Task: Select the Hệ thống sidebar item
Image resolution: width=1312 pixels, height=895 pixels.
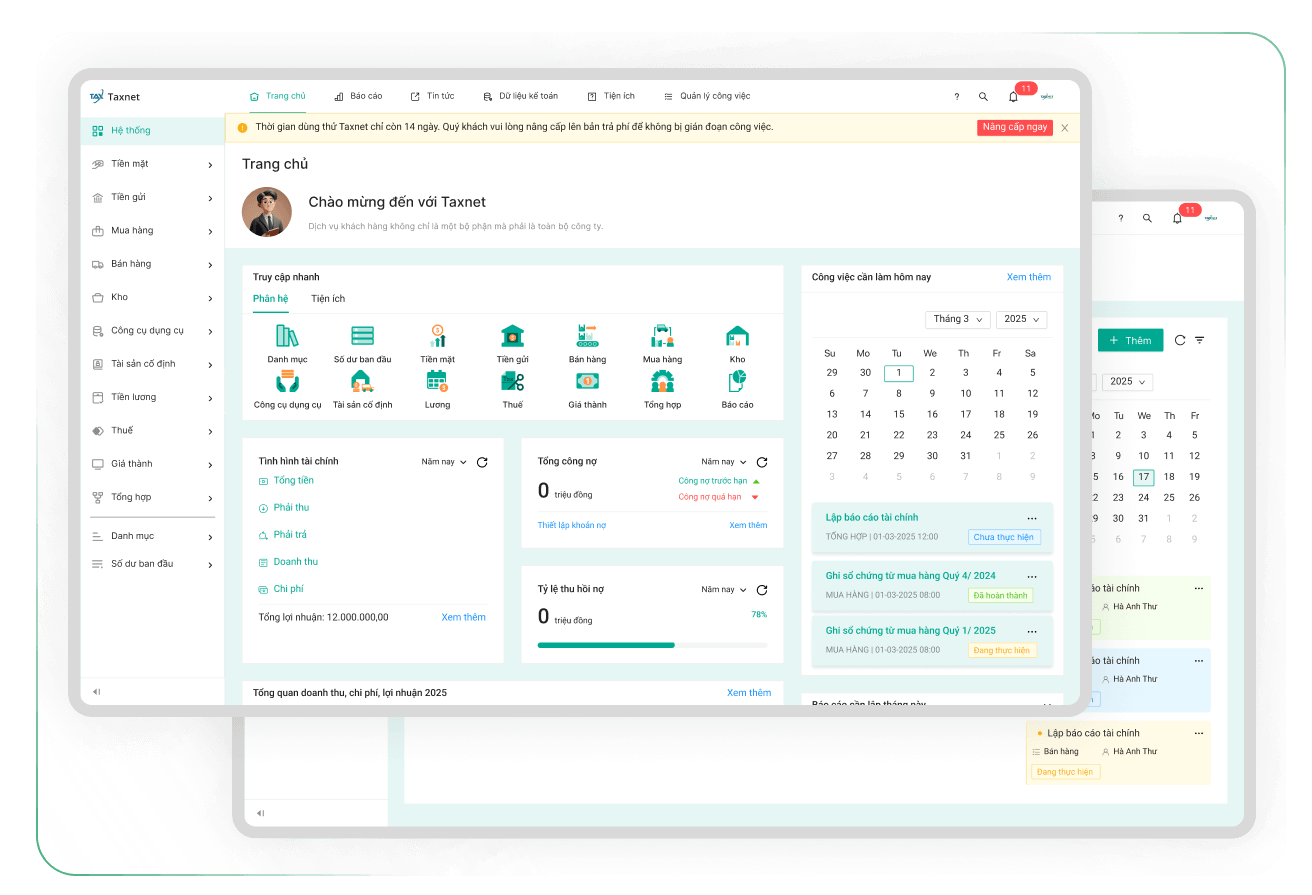Action: click(x=152, y=131)
